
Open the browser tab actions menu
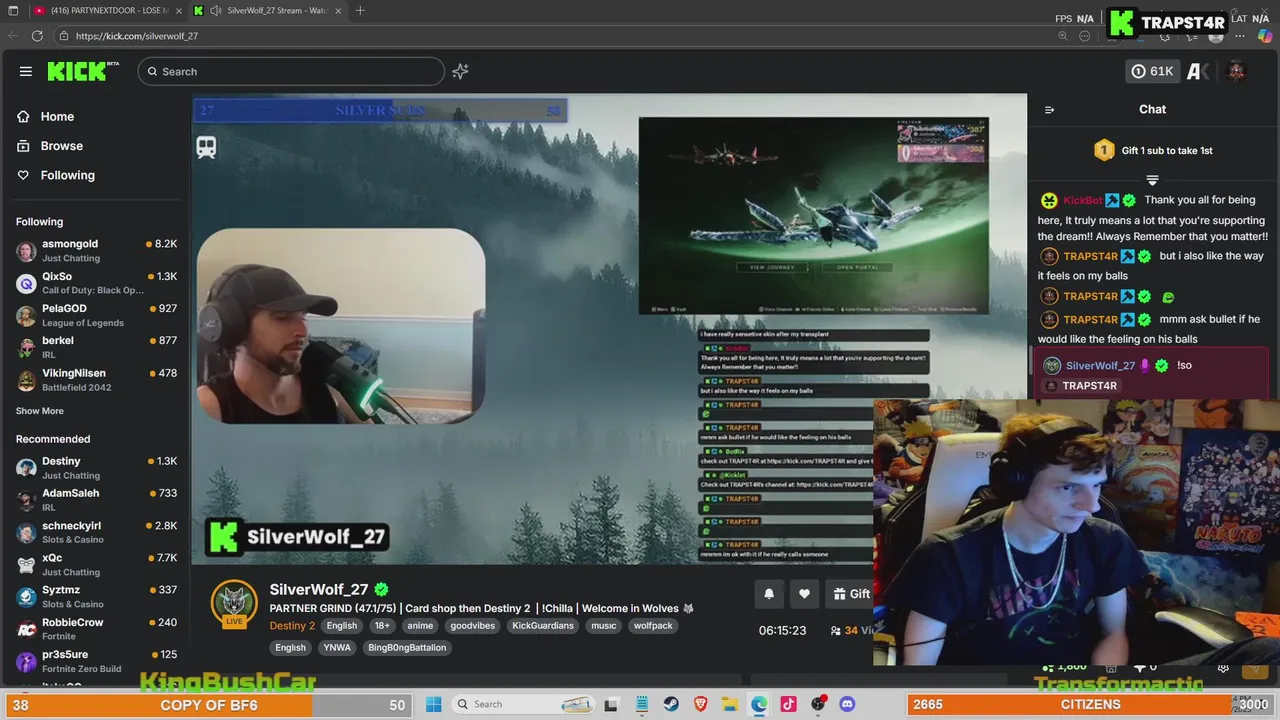coord(13,10)
